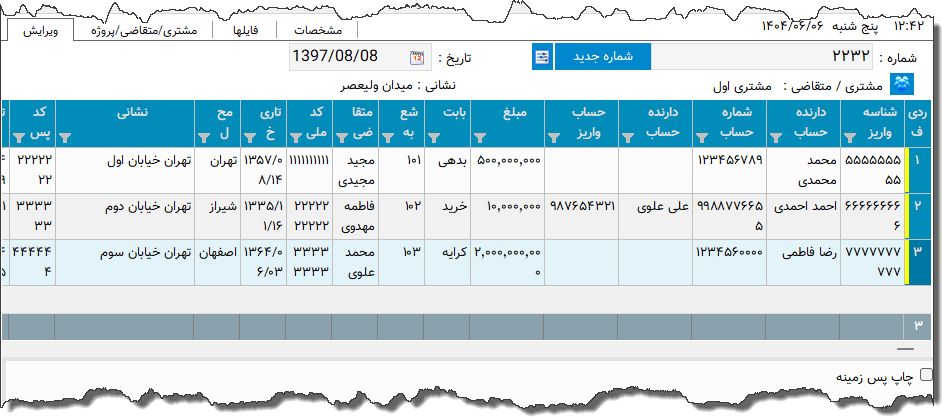Click the branch code ۱۰۳

pos(401,262)
